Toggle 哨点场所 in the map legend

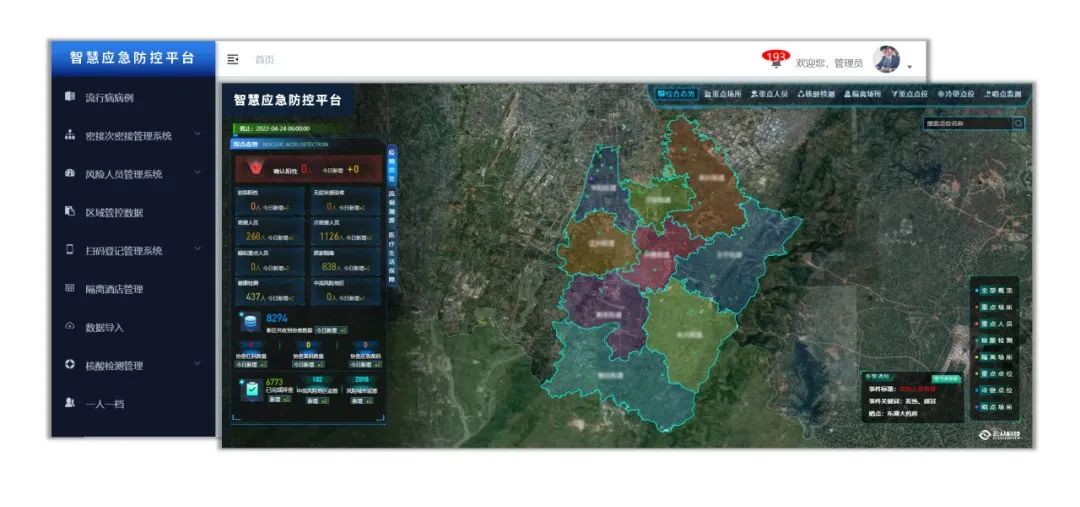coord(995,408)
